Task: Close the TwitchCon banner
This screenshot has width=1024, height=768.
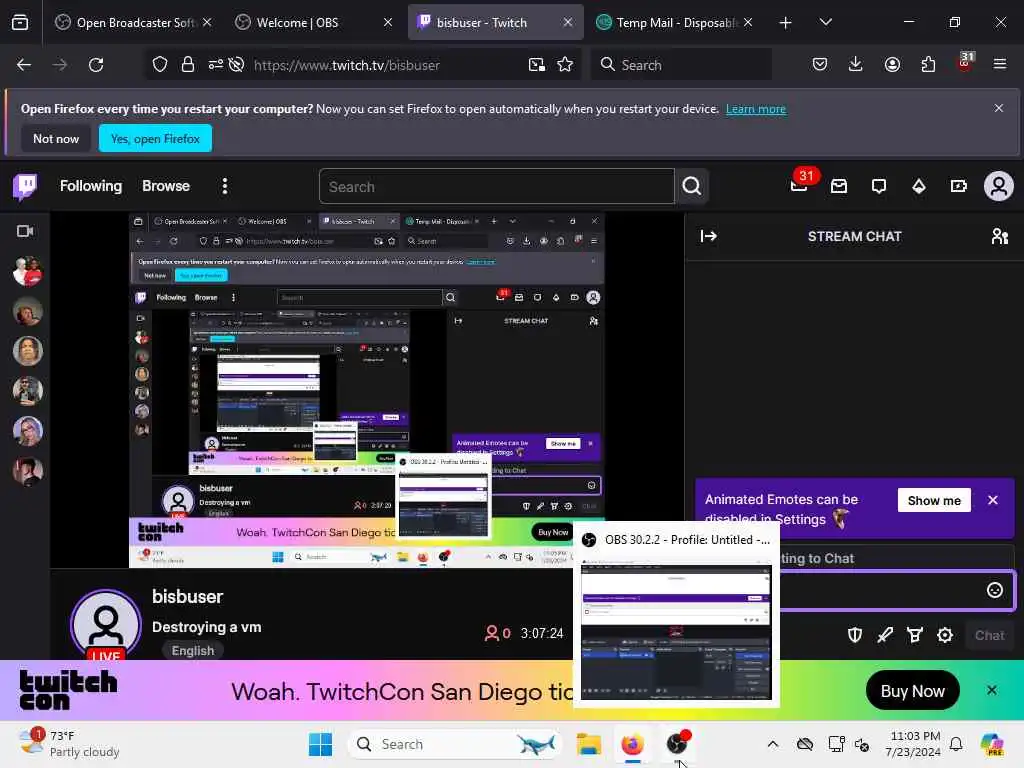Action: click(x=991, y=690)
